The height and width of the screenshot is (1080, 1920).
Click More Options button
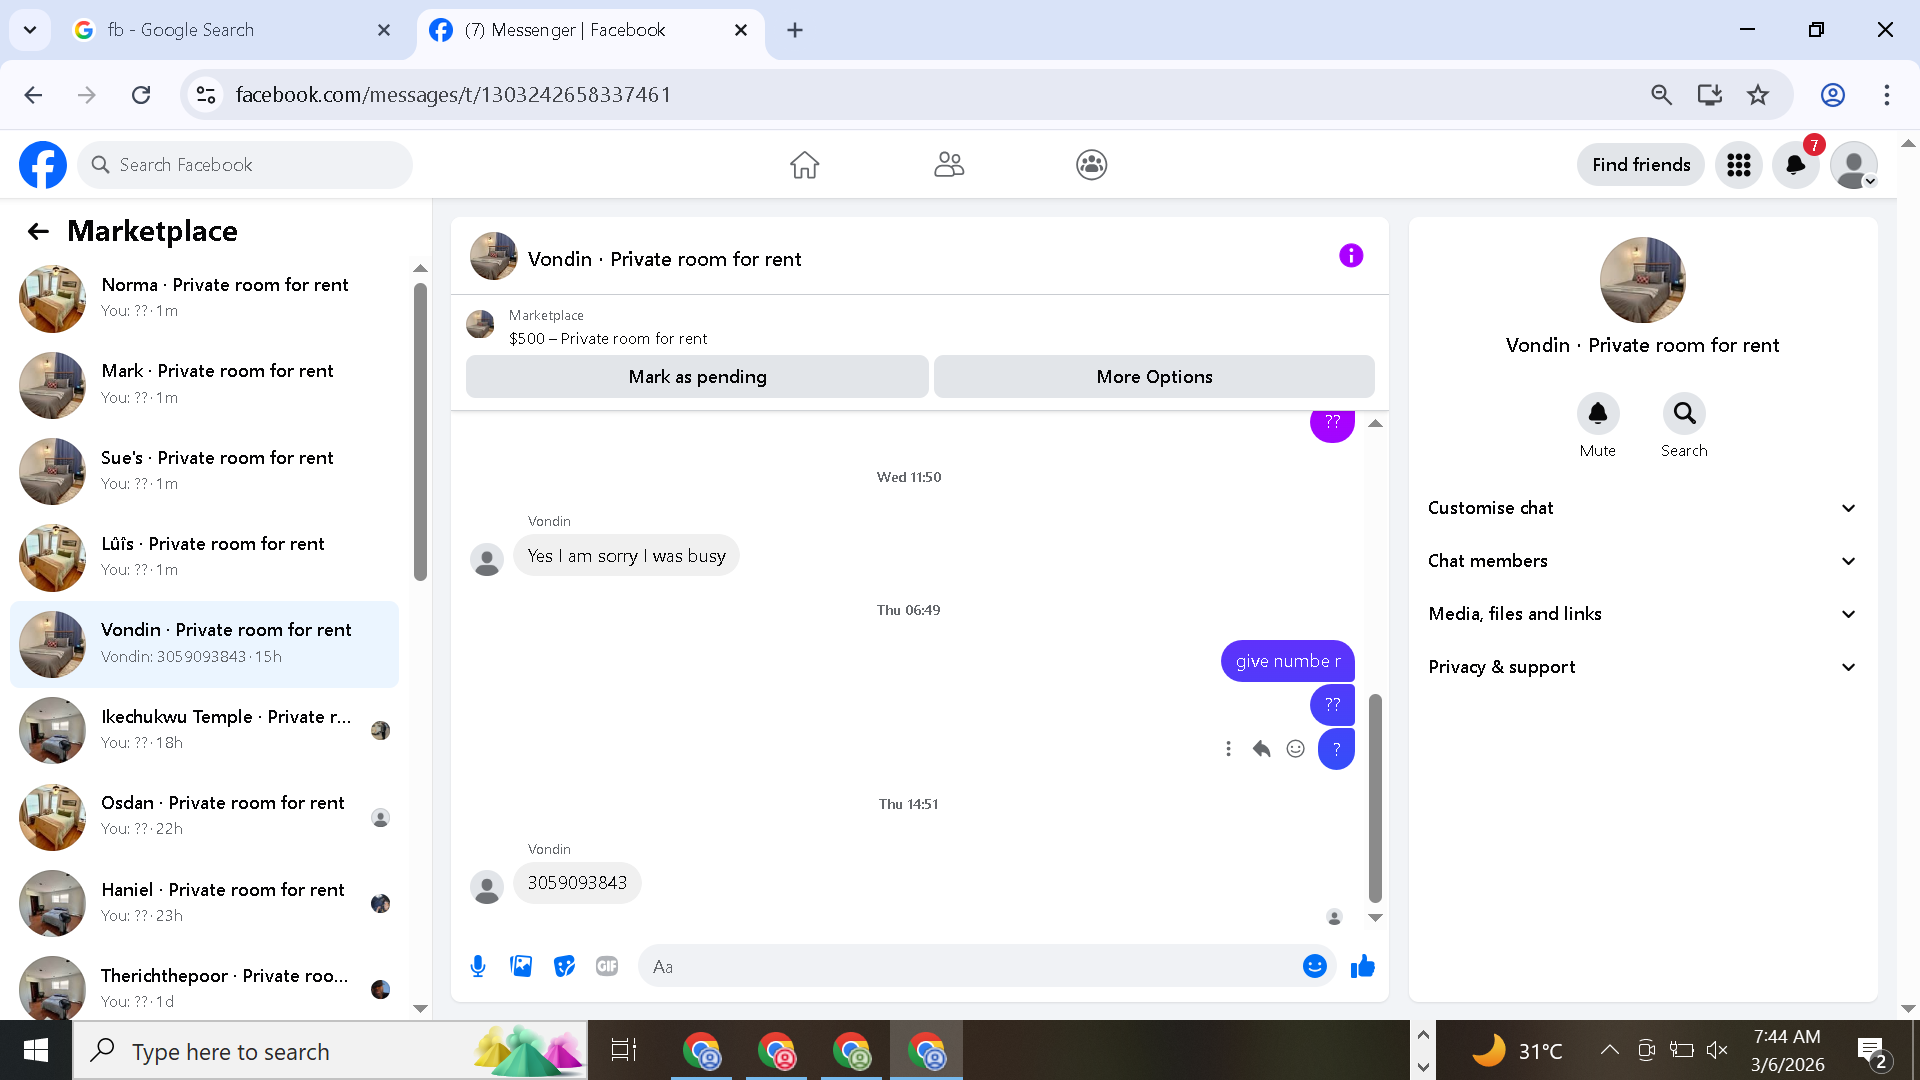pos(1154,377)
